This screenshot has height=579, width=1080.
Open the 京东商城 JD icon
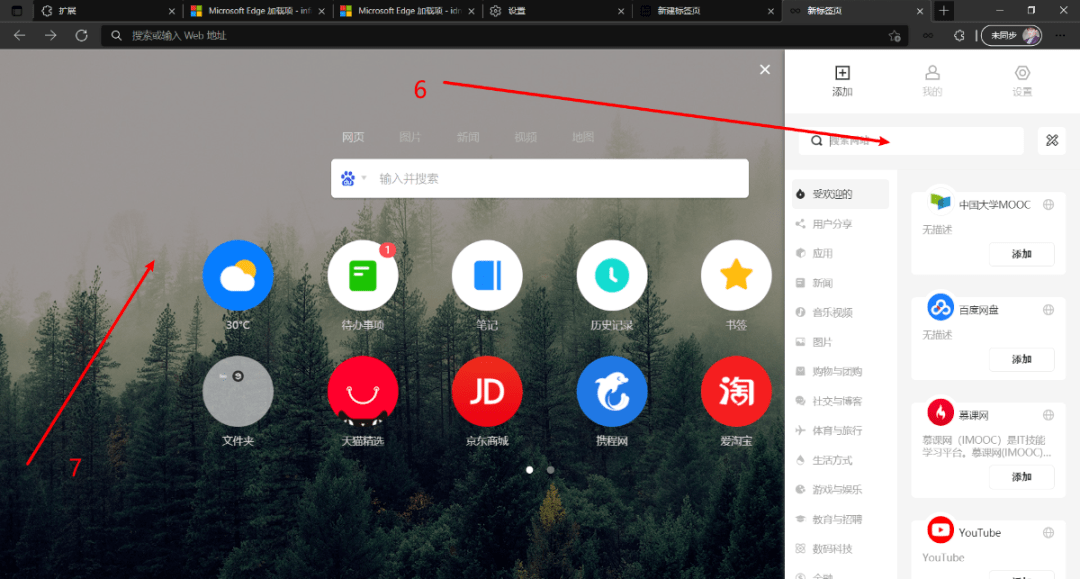[x=487, y=391]
